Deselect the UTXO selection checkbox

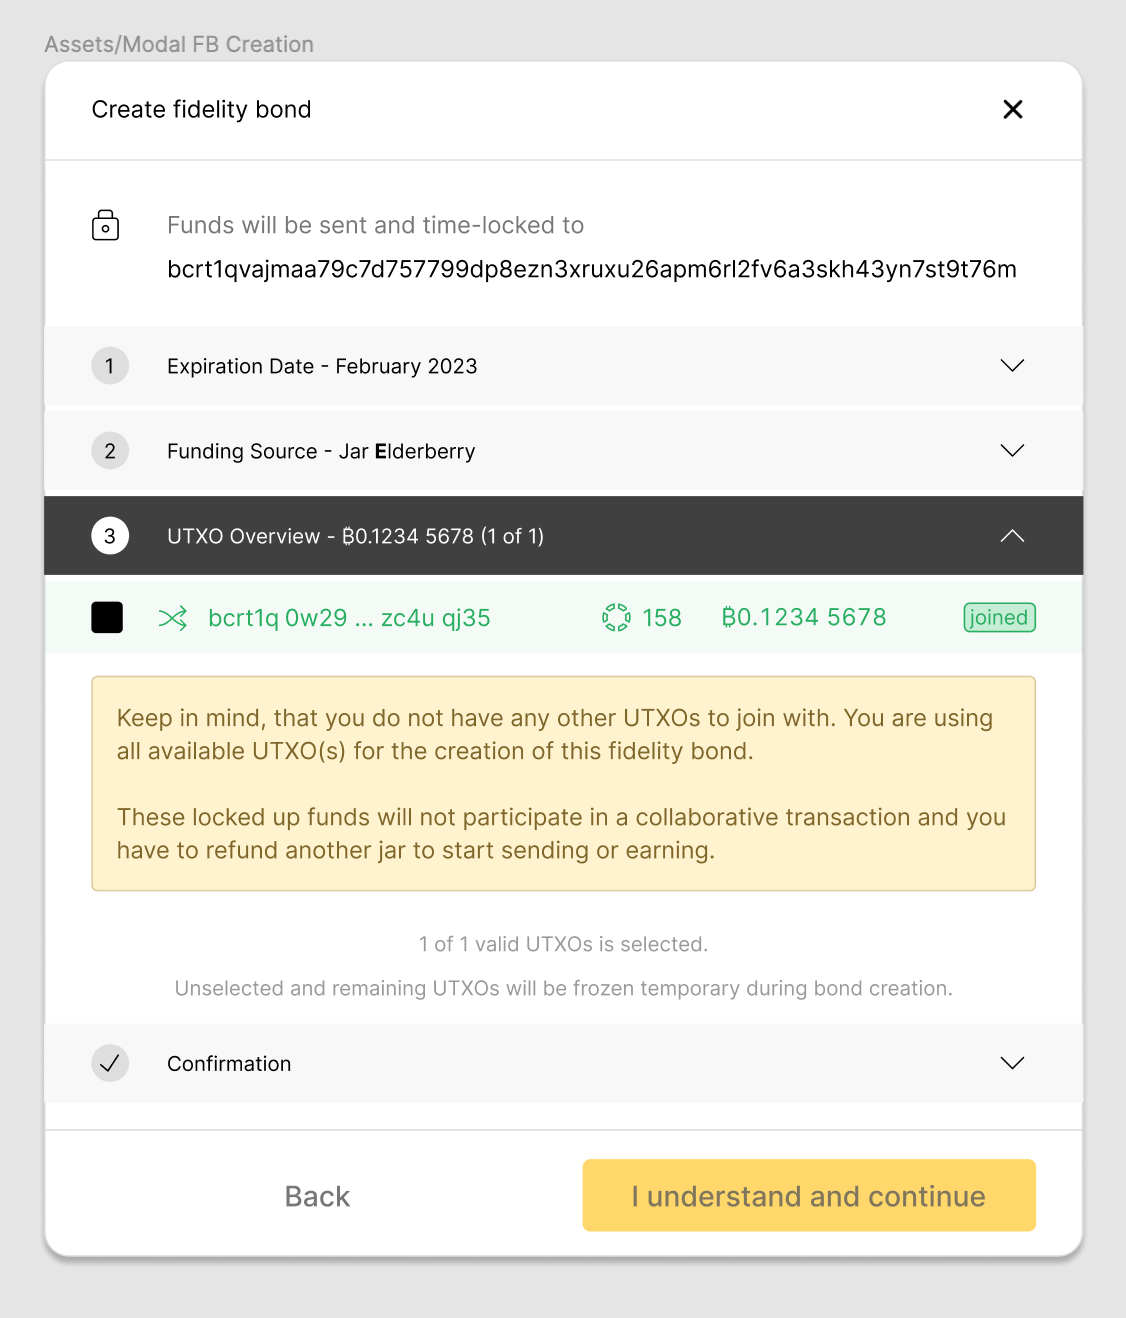(x=106, y=617)
